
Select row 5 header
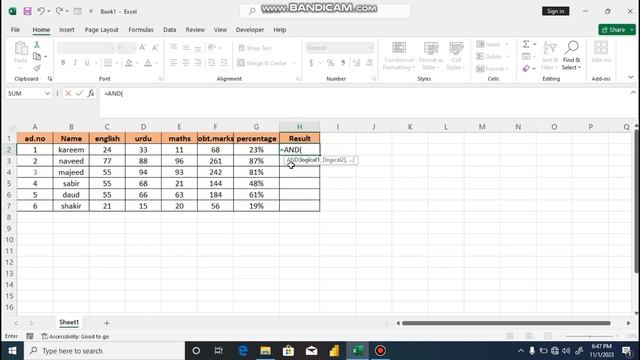point(9,183)
